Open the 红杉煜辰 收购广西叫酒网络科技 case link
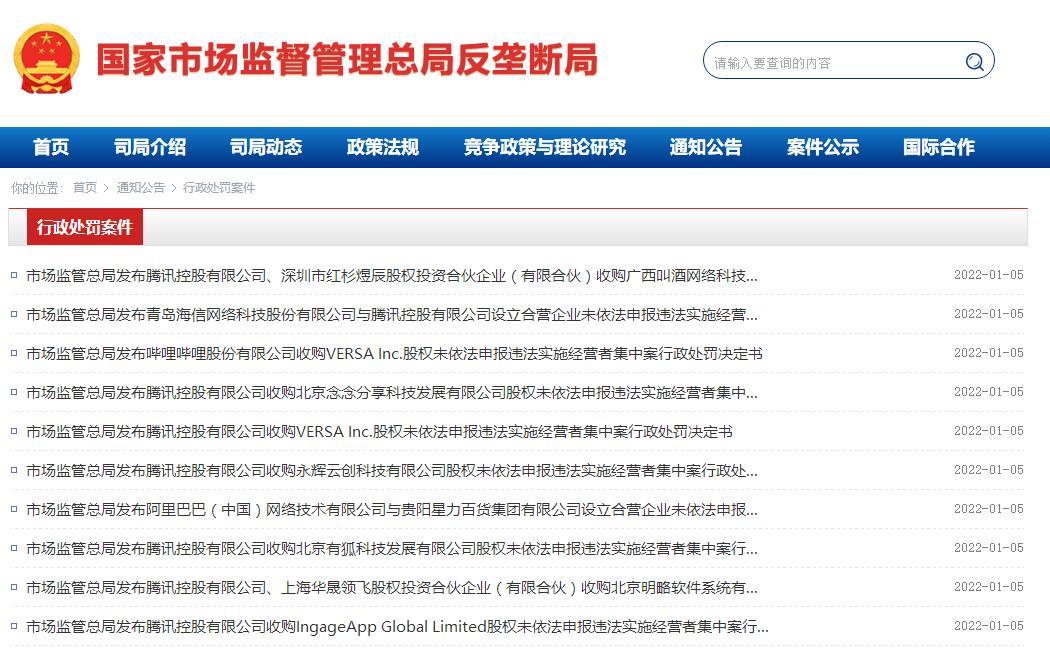Screen dimensions: 1050x660 pos(392,275)
